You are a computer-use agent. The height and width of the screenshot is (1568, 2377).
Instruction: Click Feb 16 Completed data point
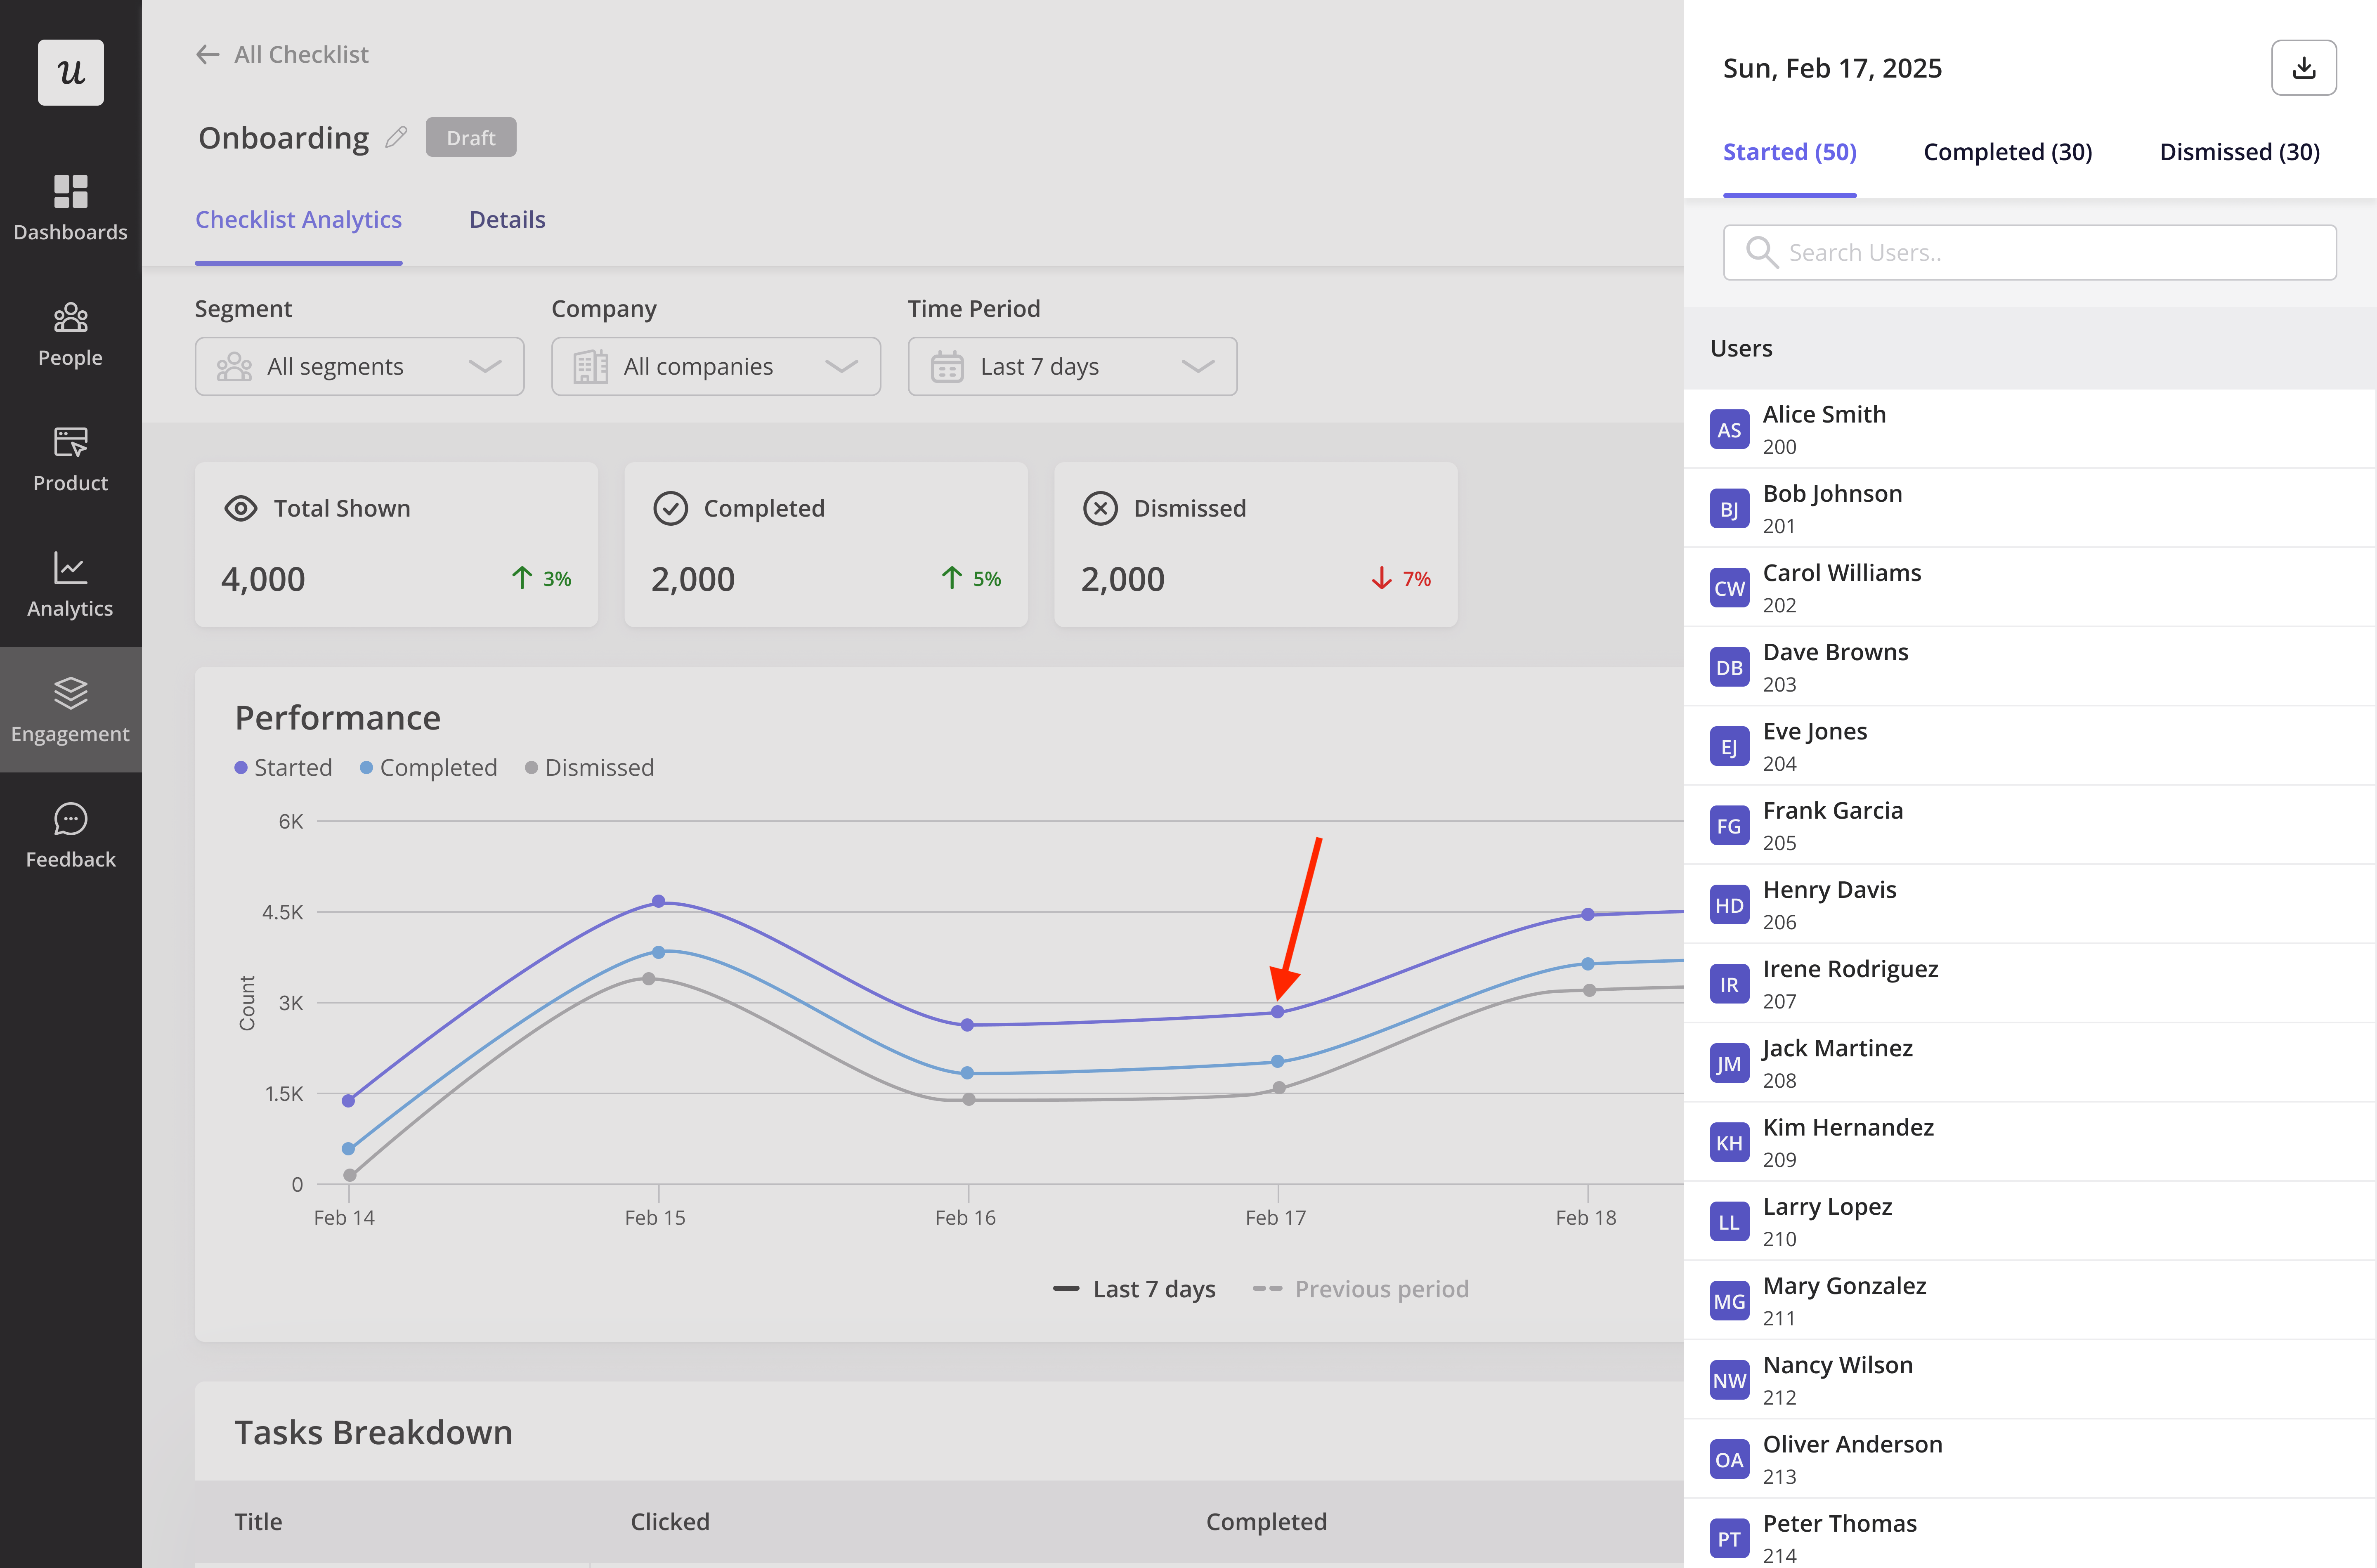tap(967, 1073)
